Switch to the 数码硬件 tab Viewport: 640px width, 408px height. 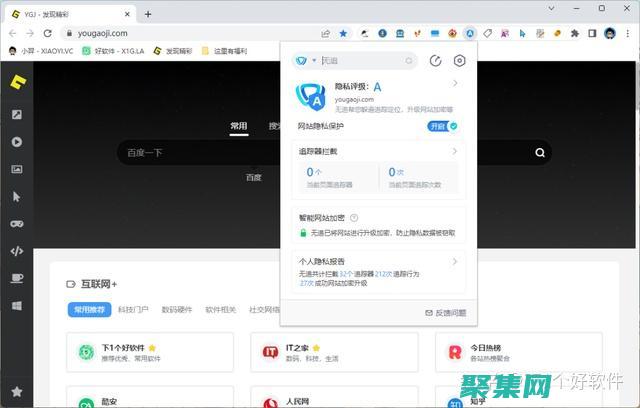[177, 310]
